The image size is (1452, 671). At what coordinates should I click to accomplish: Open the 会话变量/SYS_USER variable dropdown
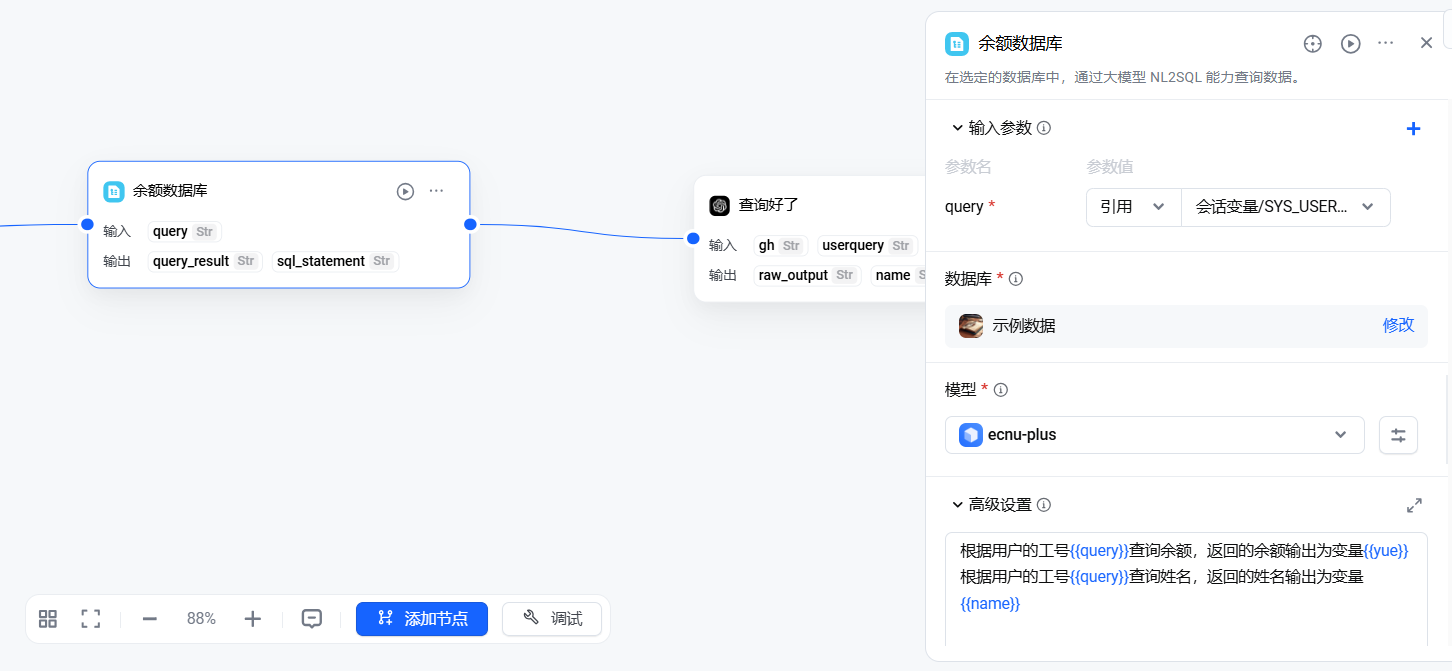coord(1285,207)
